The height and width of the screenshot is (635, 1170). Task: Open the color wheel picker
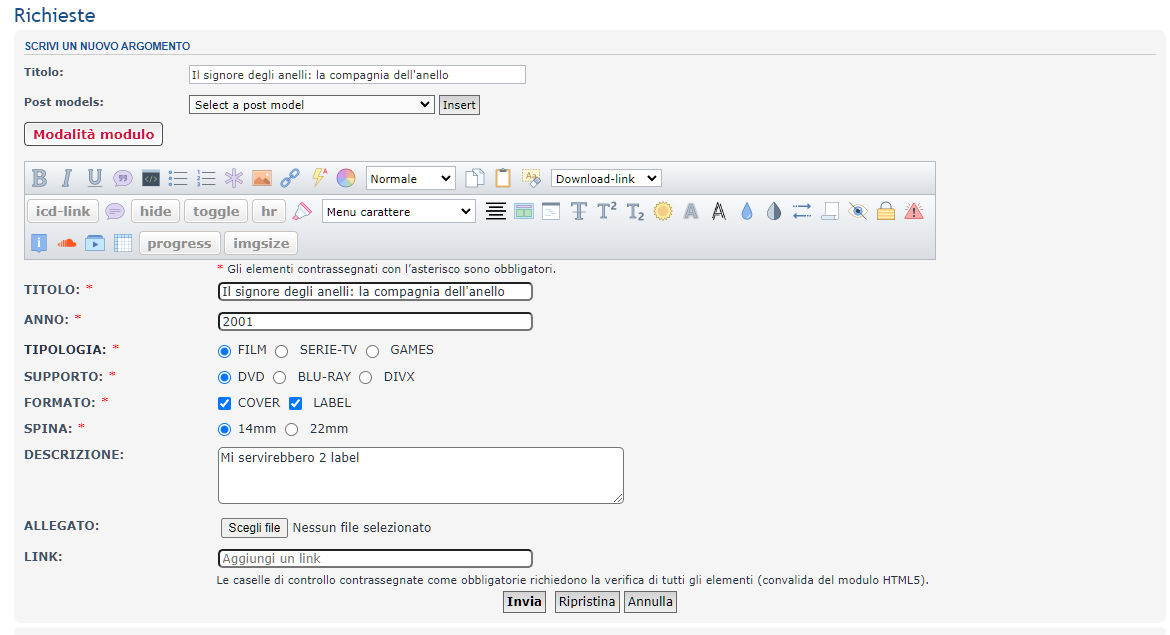(346, 178)
